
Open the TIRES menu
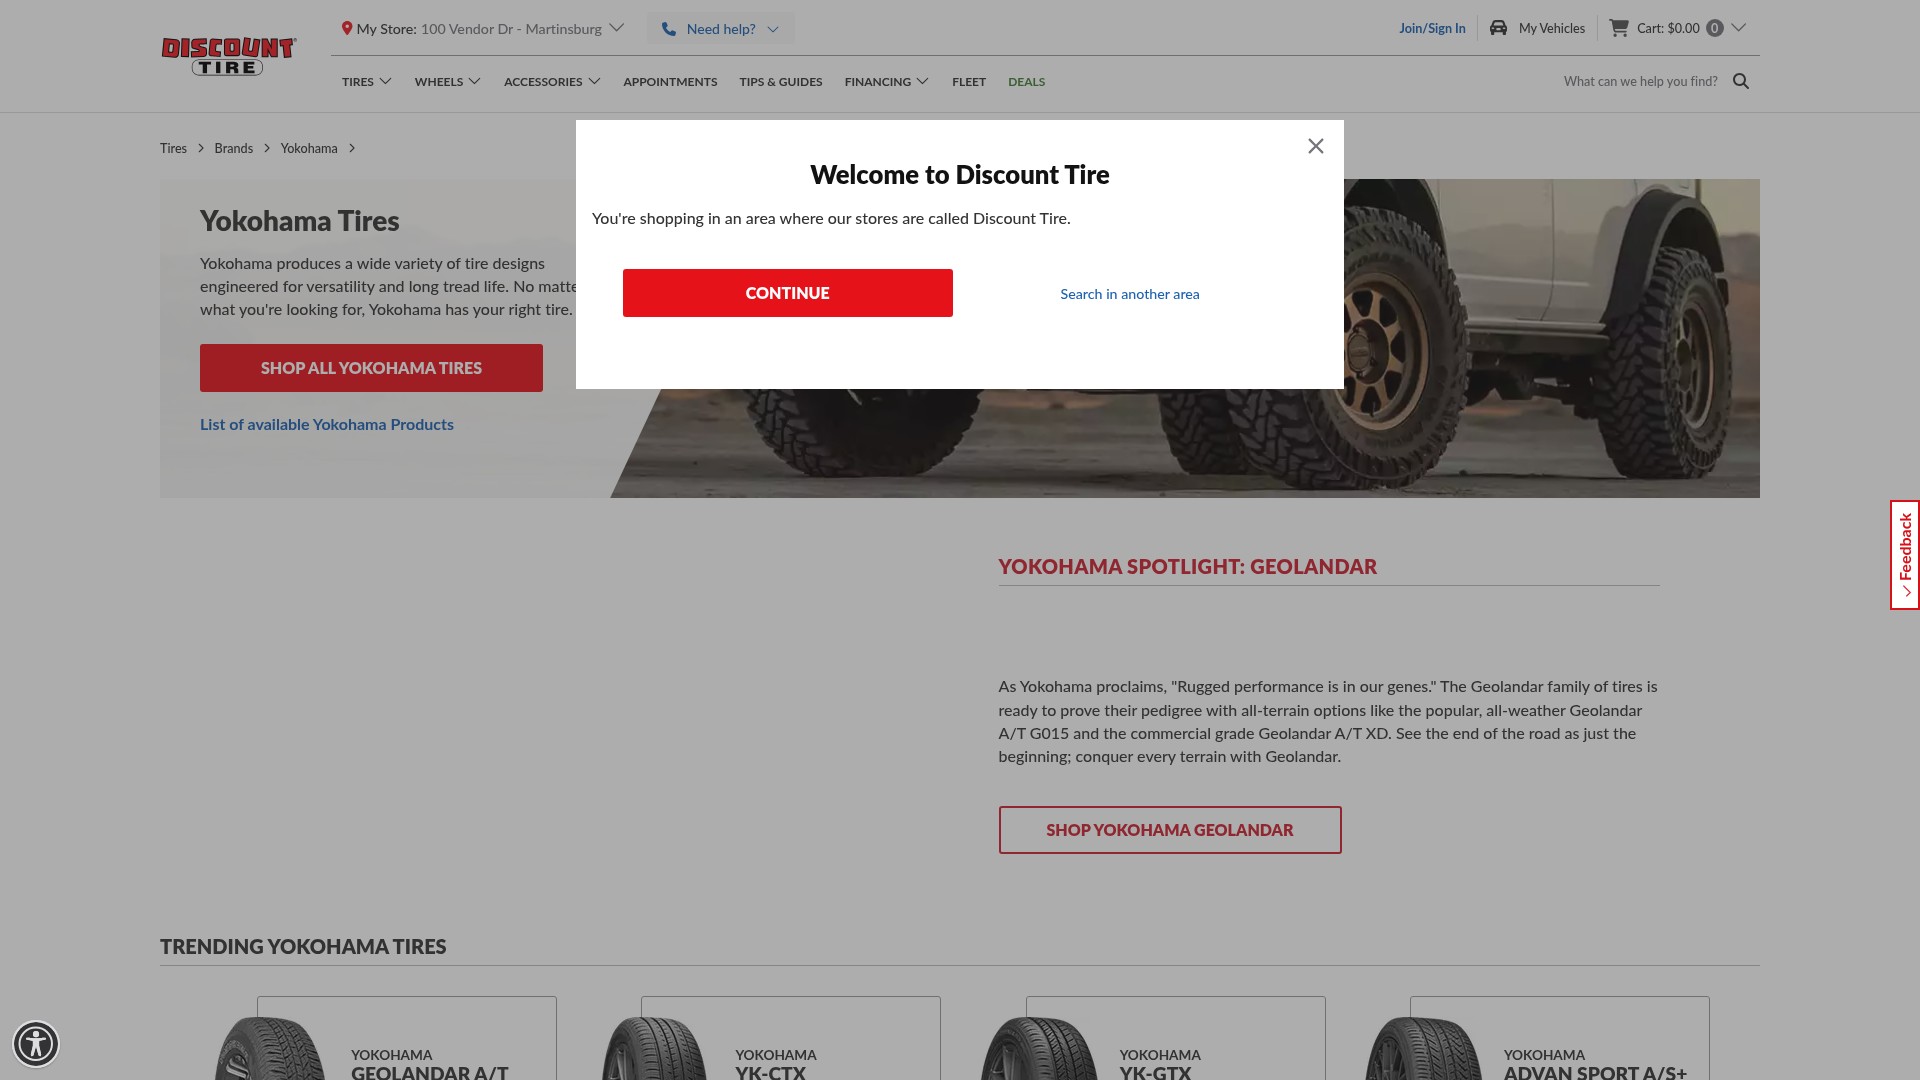pyautogui.click(x=357, y=82)
